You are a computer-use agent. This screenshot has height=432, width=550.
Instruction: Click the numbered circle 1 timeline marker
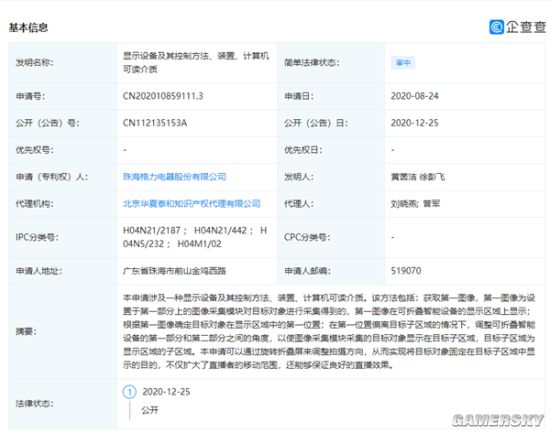tap(129, 392)
